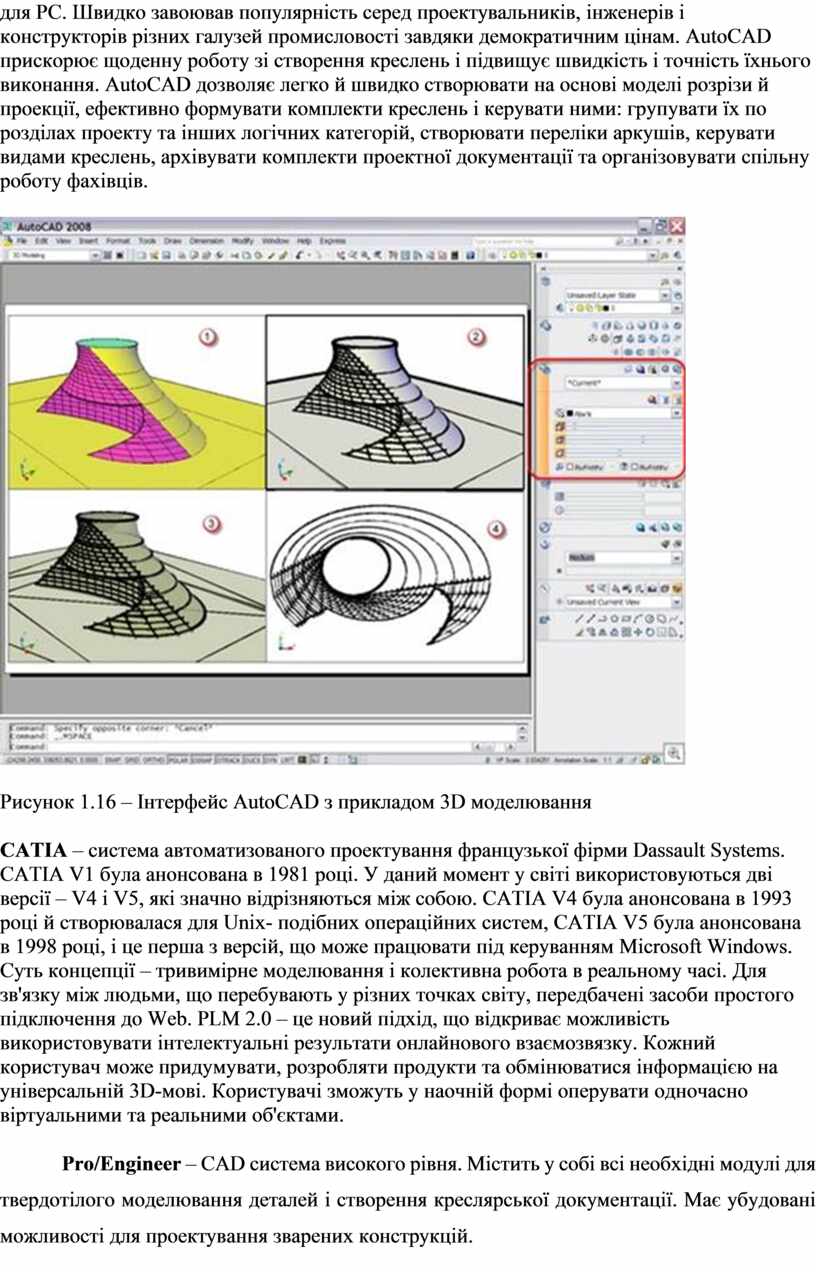
Task: Tick the right checkbox in visual style panel
Action: point(635,467)
